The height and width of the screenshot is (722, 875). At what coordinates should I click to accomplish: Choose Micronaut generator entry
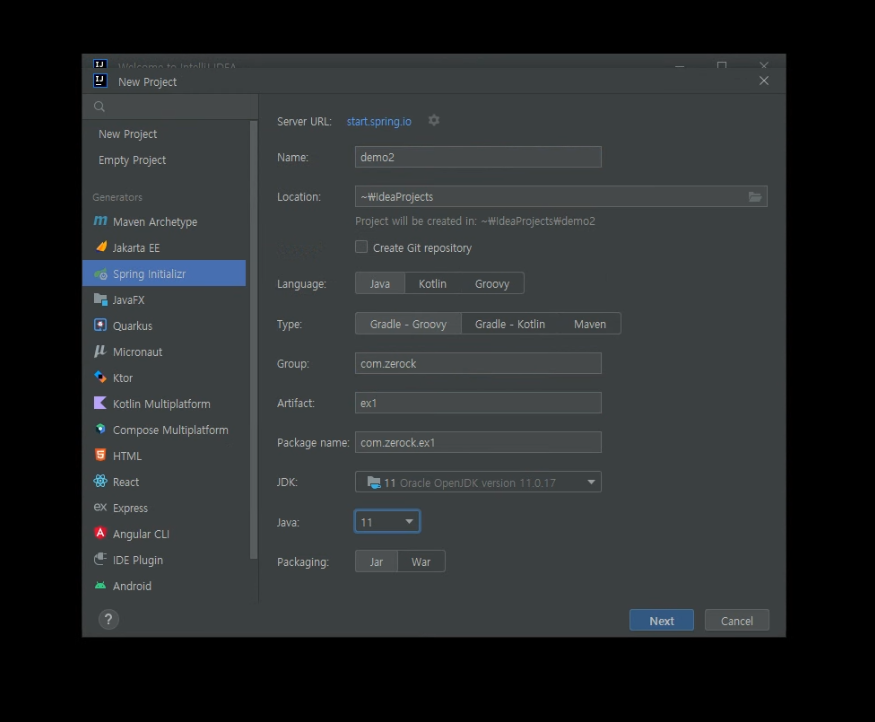[x=164, y=352]
